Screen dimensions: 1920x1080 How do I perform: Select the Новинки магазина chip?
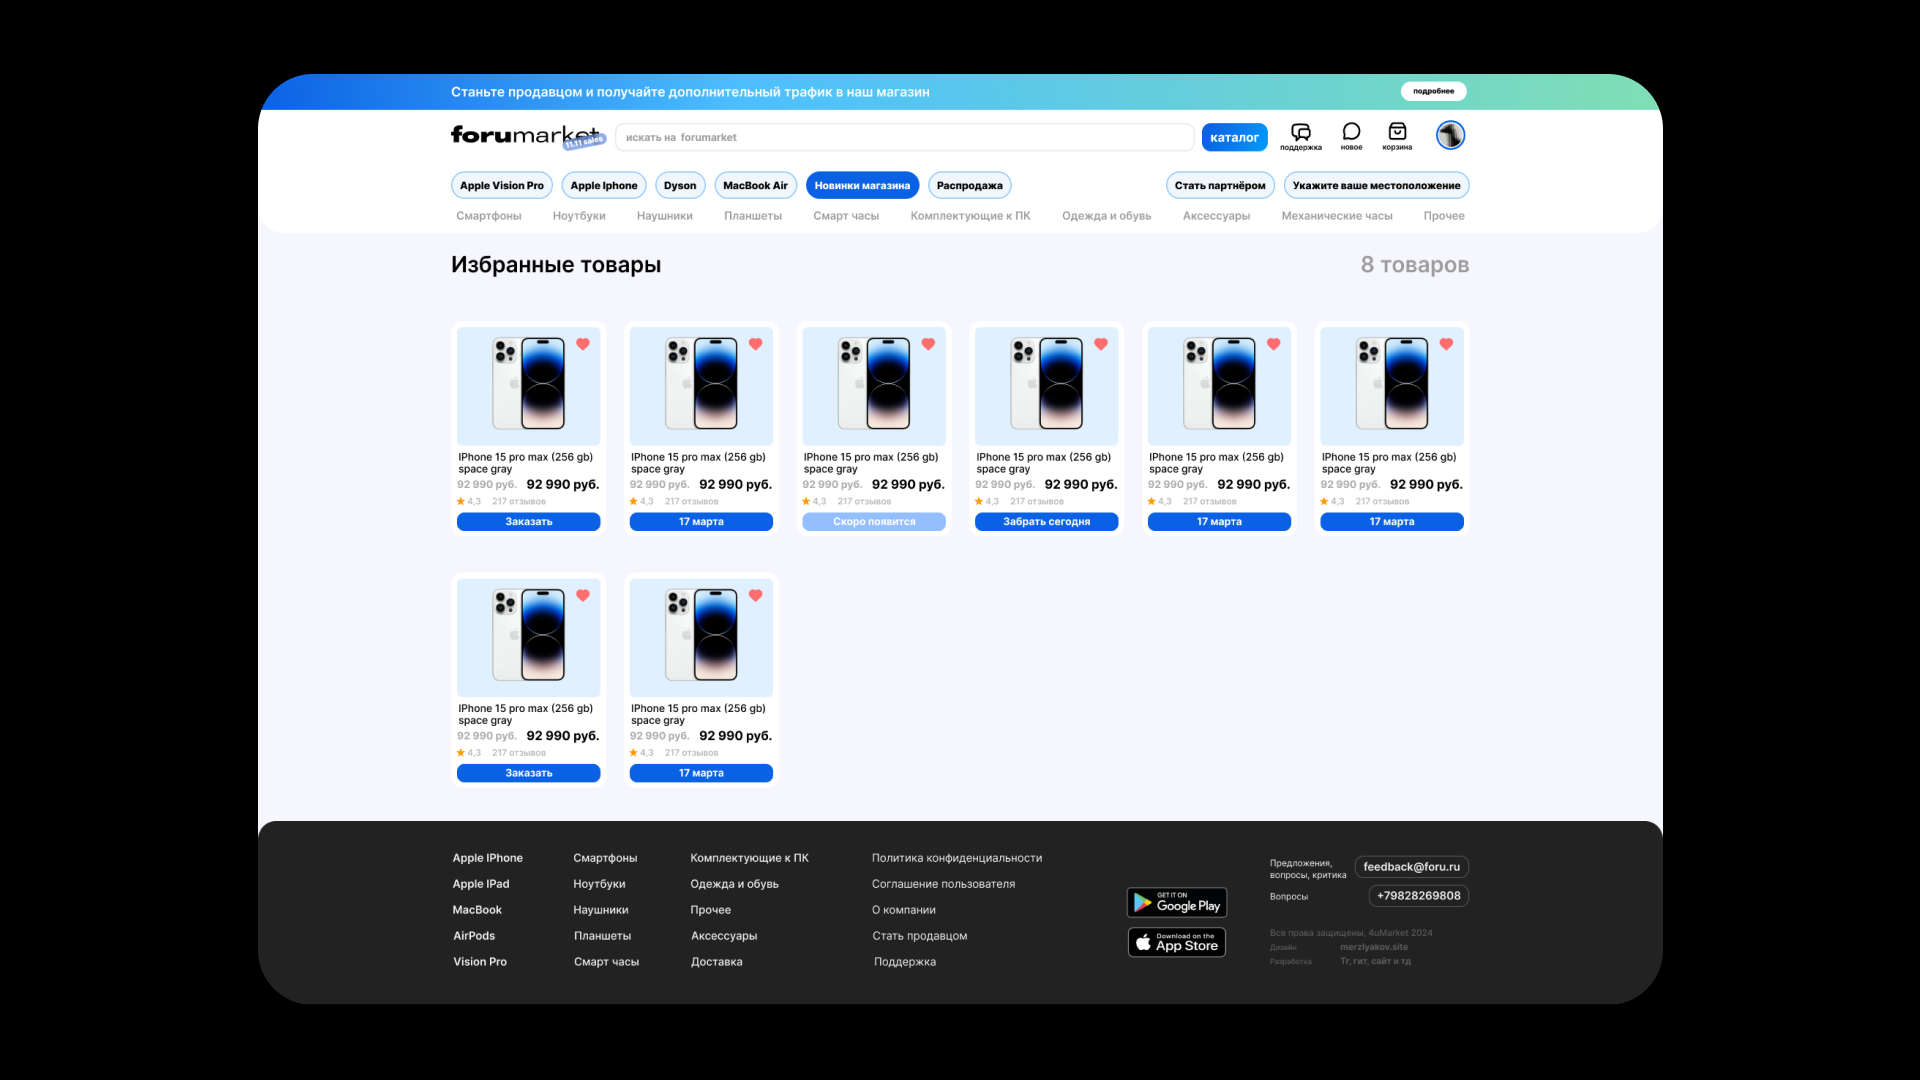[862, 186]
